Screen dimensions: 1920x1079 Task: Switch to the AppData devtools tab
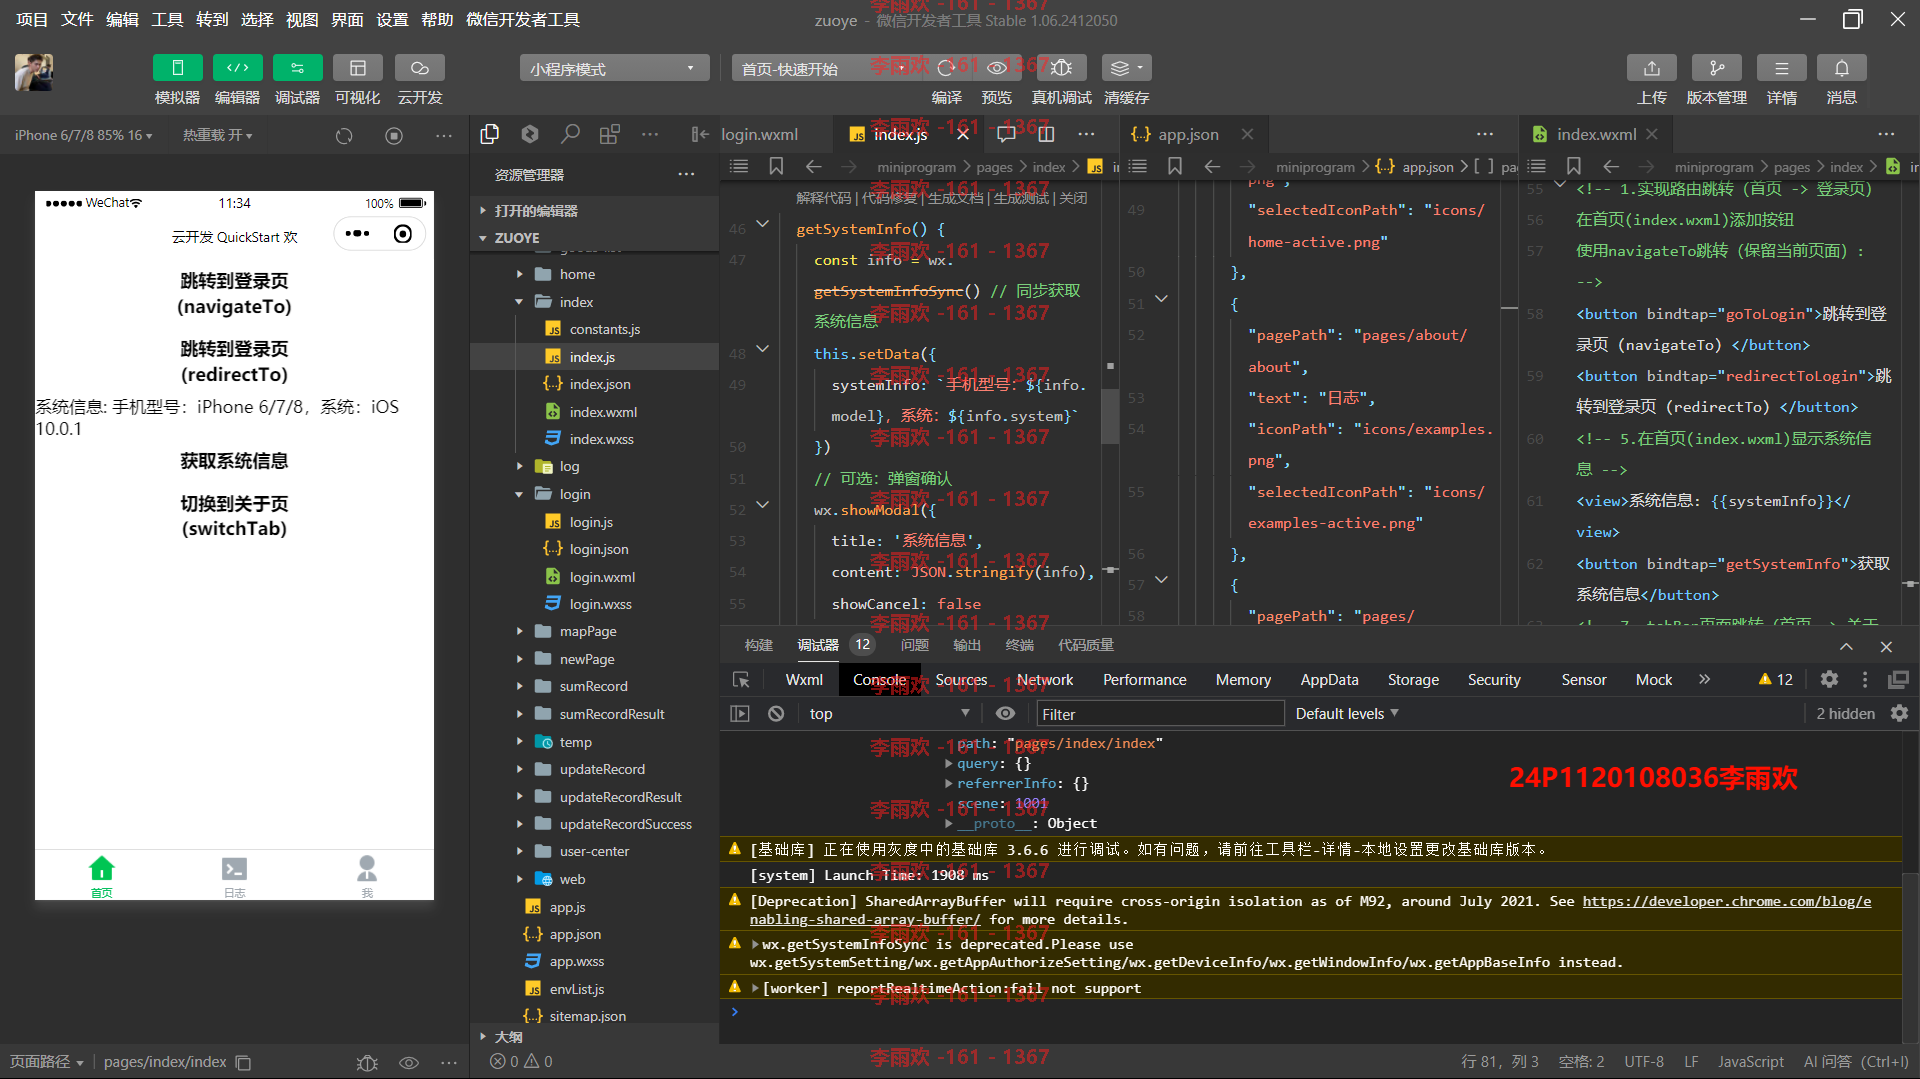(x=1329, y=680)
